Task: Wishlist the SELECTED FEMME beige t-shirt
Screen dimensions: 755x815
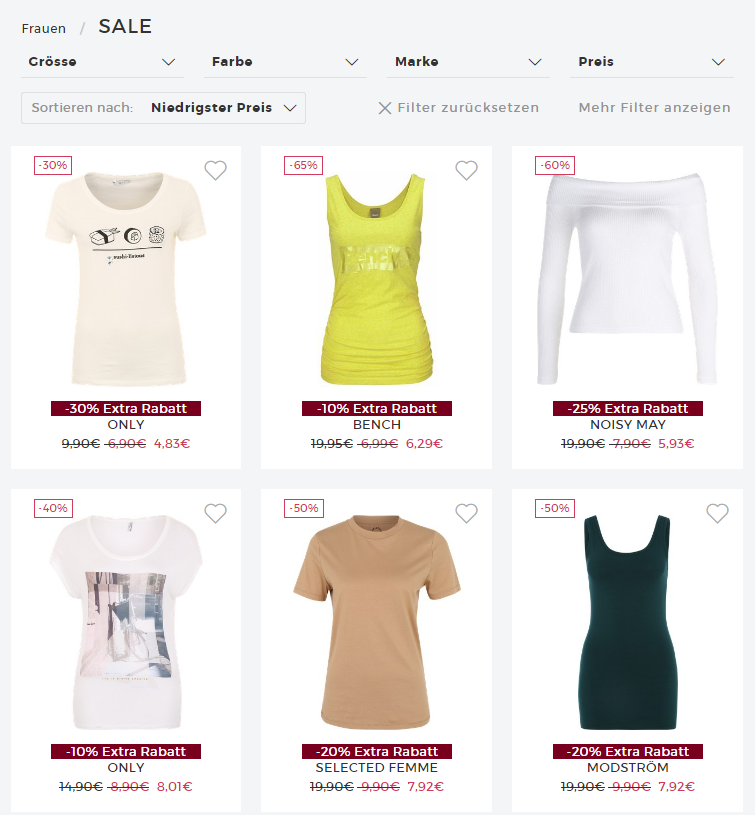Action: point(466,513)
